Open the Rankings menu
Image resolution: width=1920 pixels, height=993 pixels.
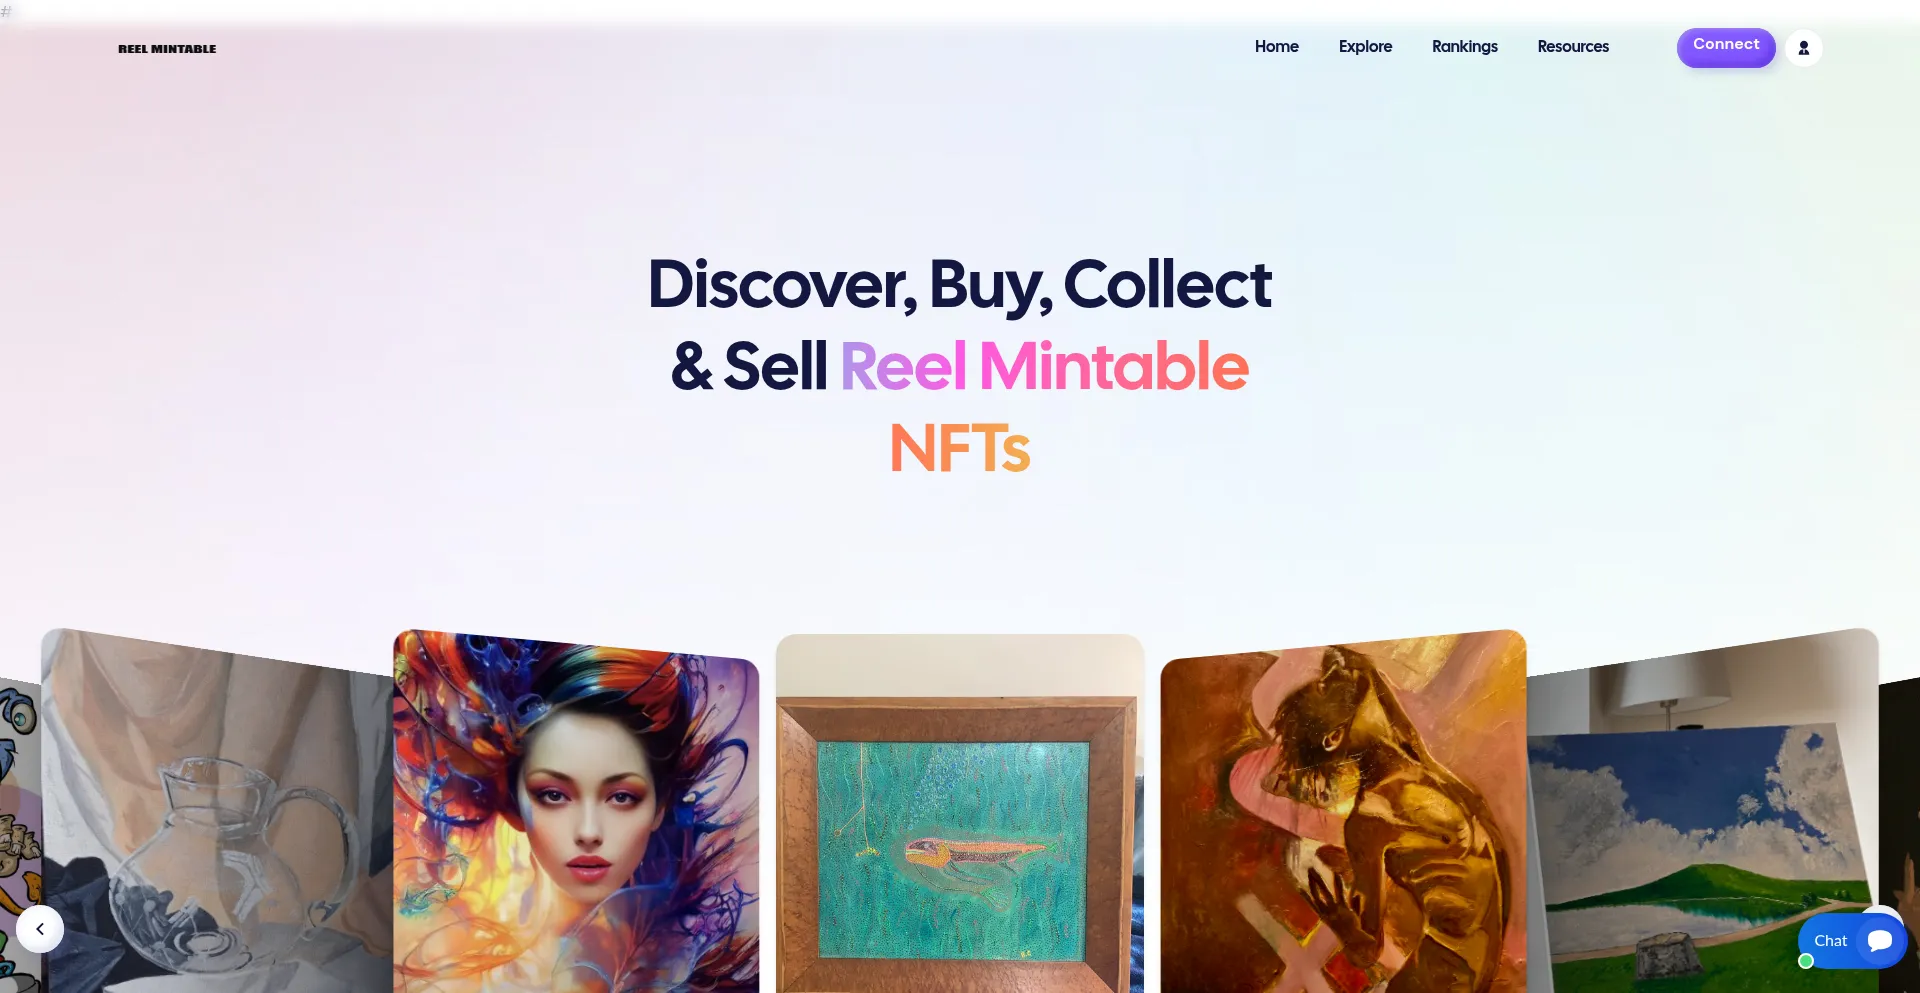(1465, 47)
